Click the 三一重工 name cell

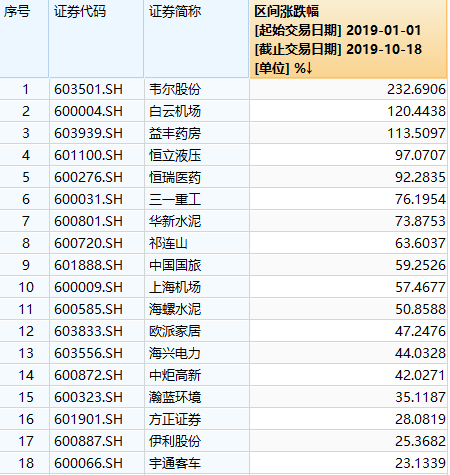pyautogui.click(x=197, y=199)
